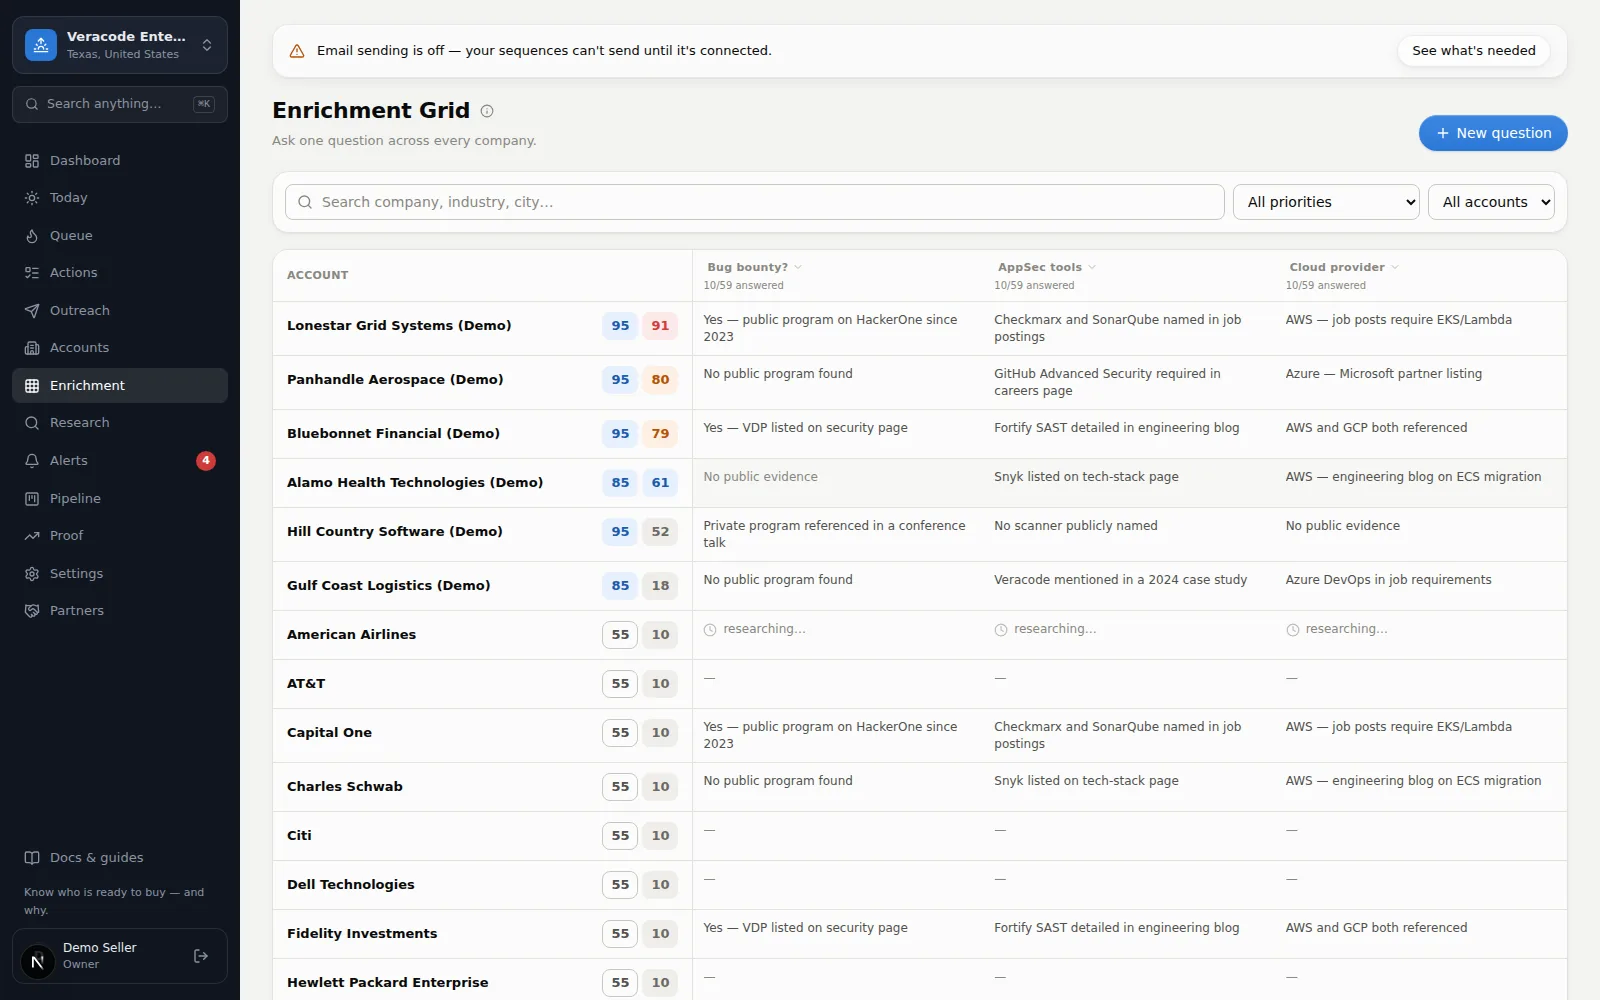Click Bluebonnet Financial score 79
Image resolution: width=1600 pixels, height=1000 pixels.
click(660, 434)
